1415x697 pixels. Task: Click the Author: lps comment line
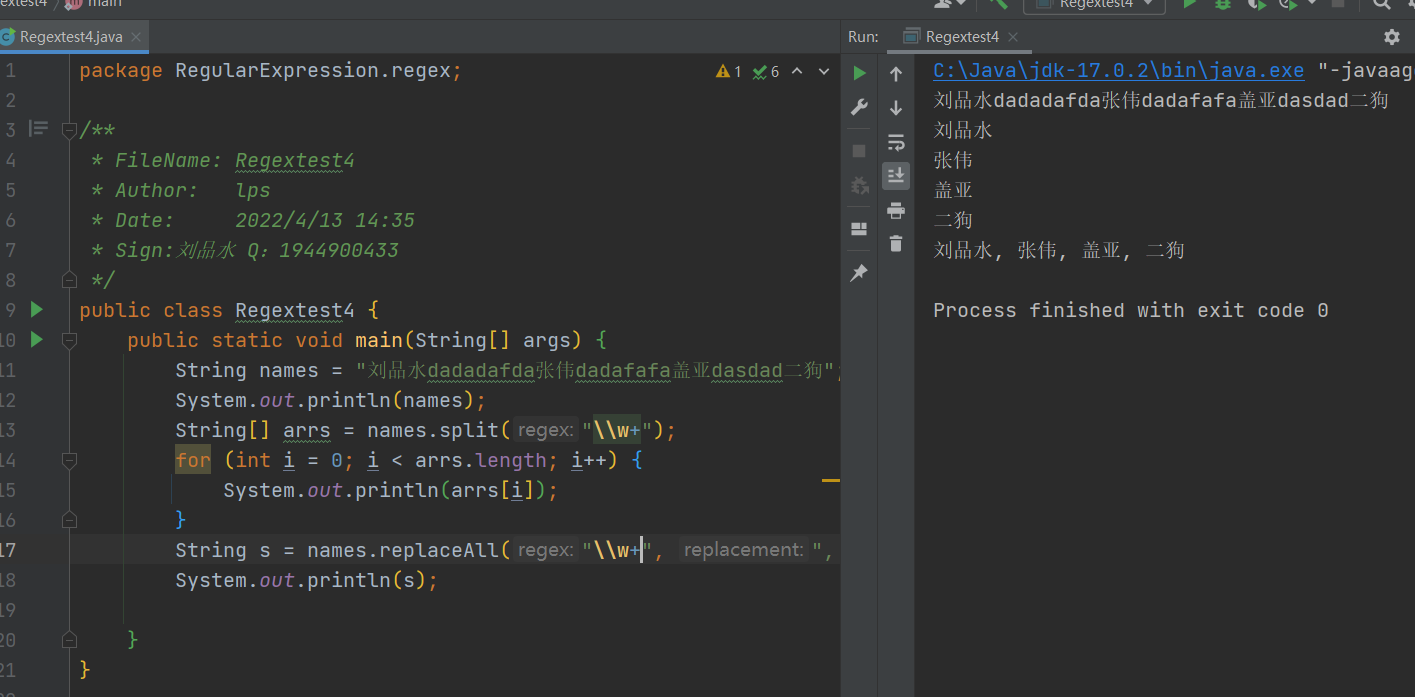click(181, 191)
